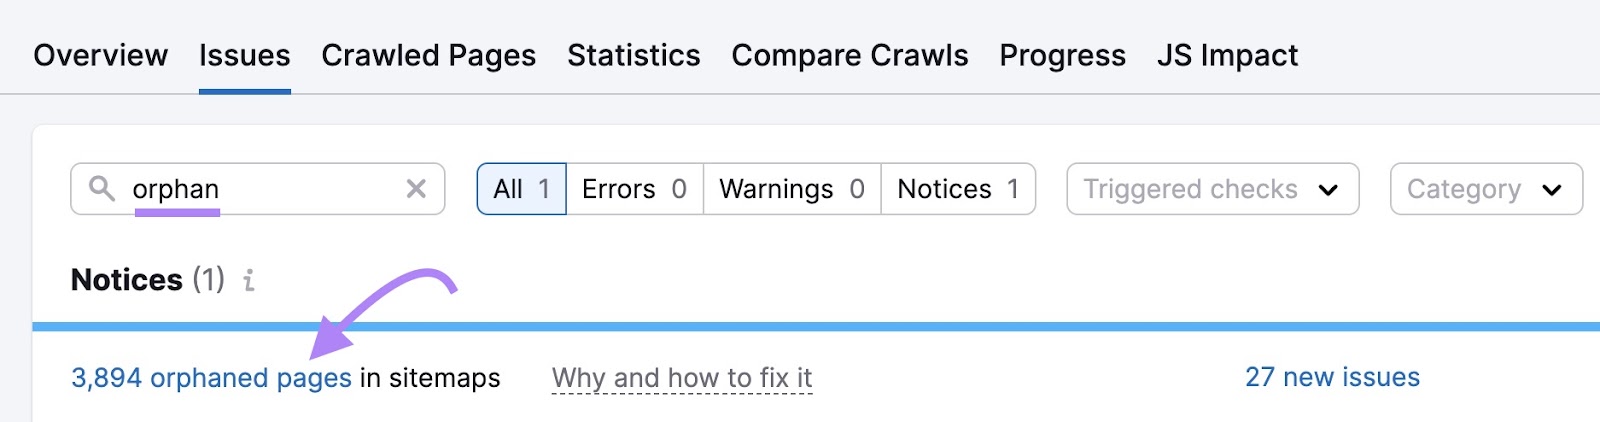Click the Notices info icon

(249, 281)
